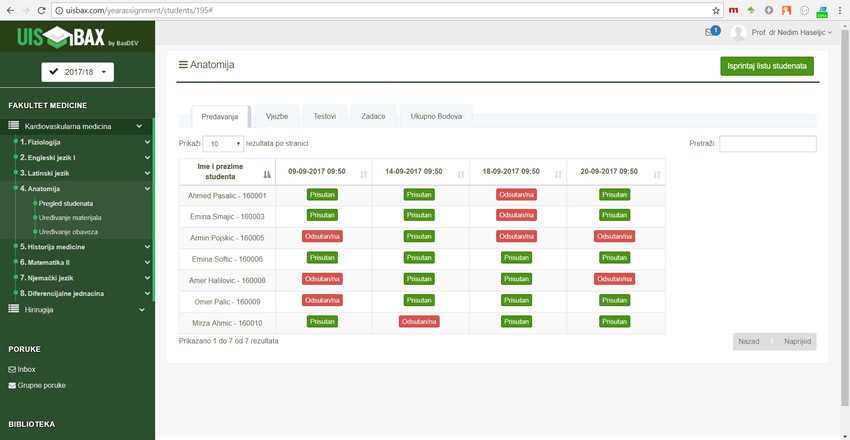Toggle Emina Smajic 18-09-2017 Odsutan/na status

point(516,216)
